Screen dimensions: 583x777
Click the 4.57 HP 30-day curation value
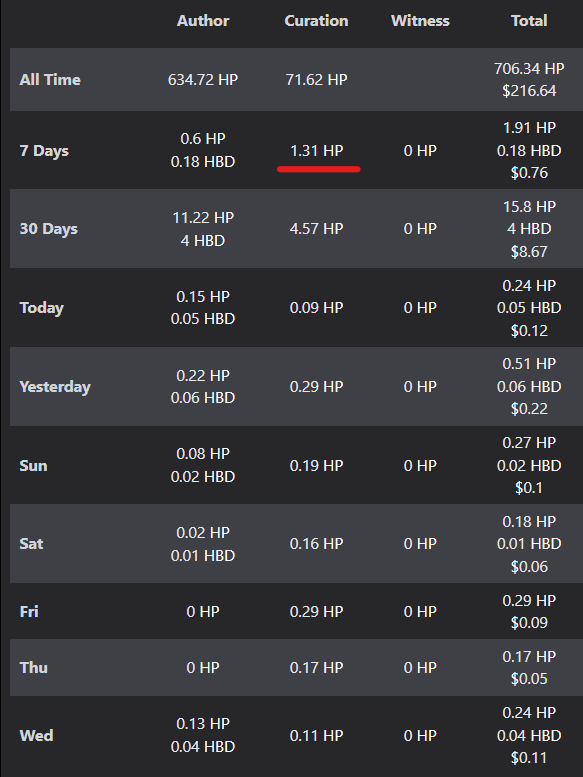point(317,229)
